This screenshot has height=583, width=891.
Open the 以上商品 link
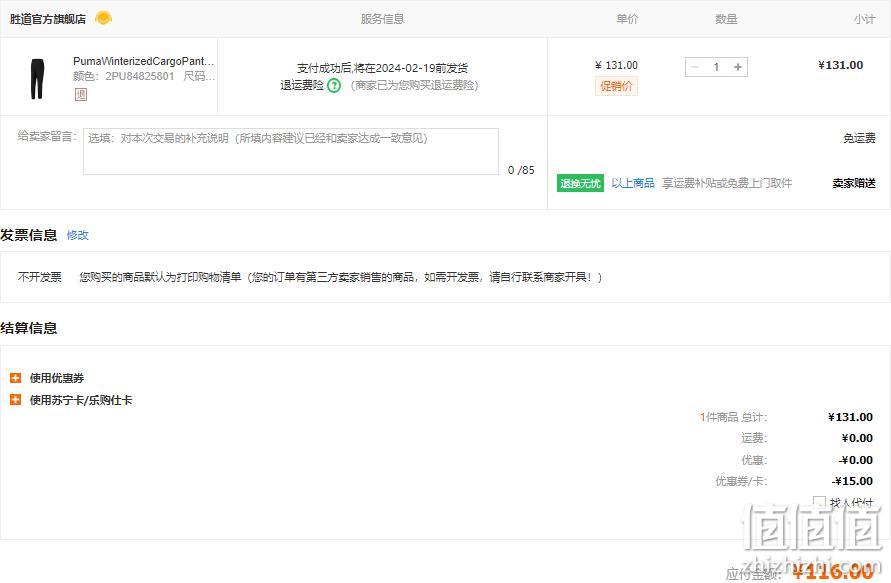[633, 183]
